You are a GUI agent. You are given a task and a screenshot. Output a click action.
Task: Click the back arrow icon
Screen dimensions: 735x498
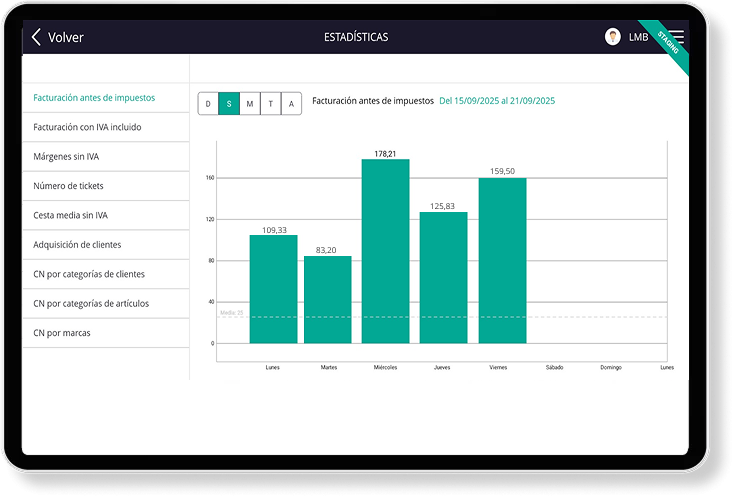click(x=37, y=38)
